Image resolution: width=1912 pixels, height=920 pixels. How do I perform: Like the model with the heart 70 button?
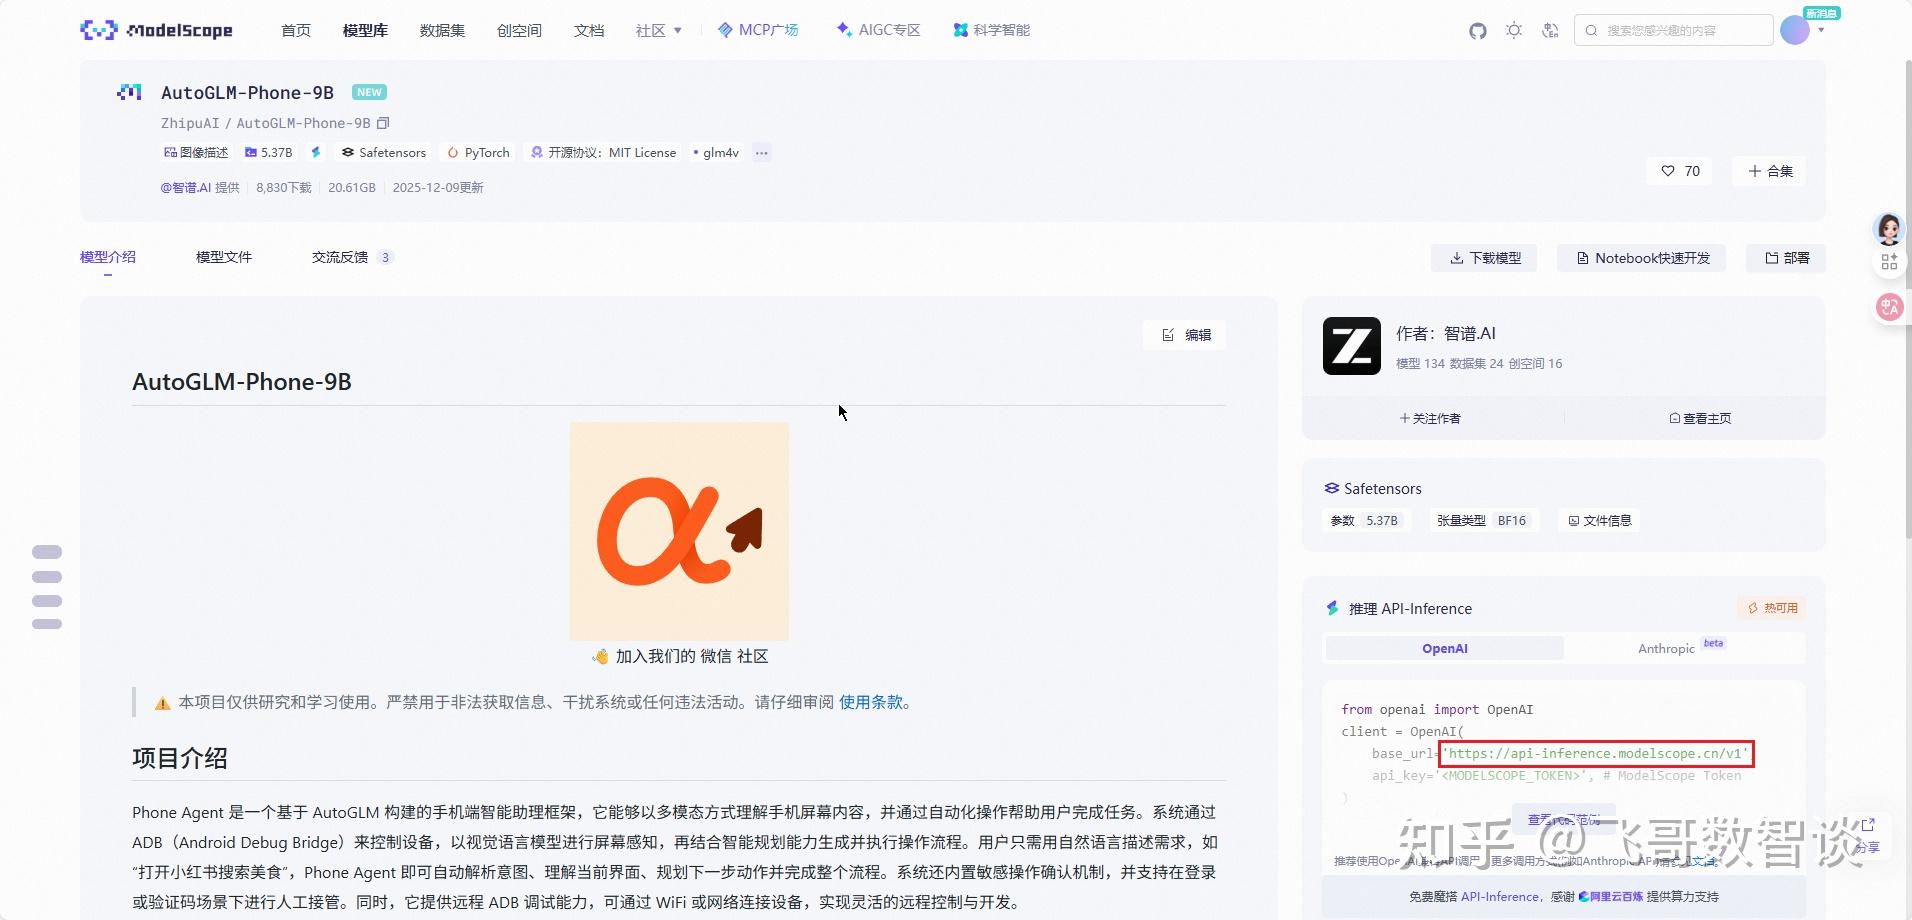tap(1680, 171)
